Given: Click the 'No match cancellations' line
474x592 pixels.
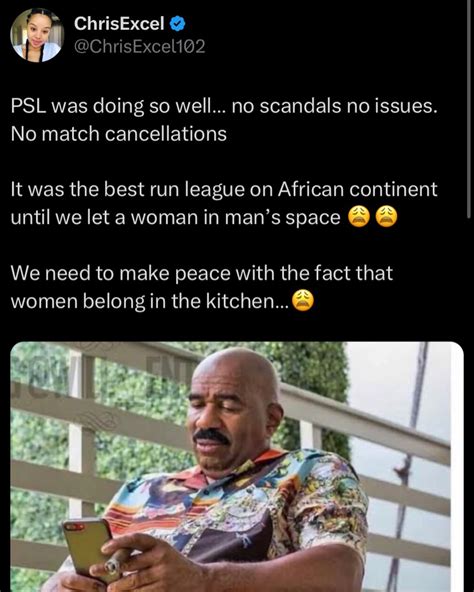Looking at the screenshot, I should 119,134.
